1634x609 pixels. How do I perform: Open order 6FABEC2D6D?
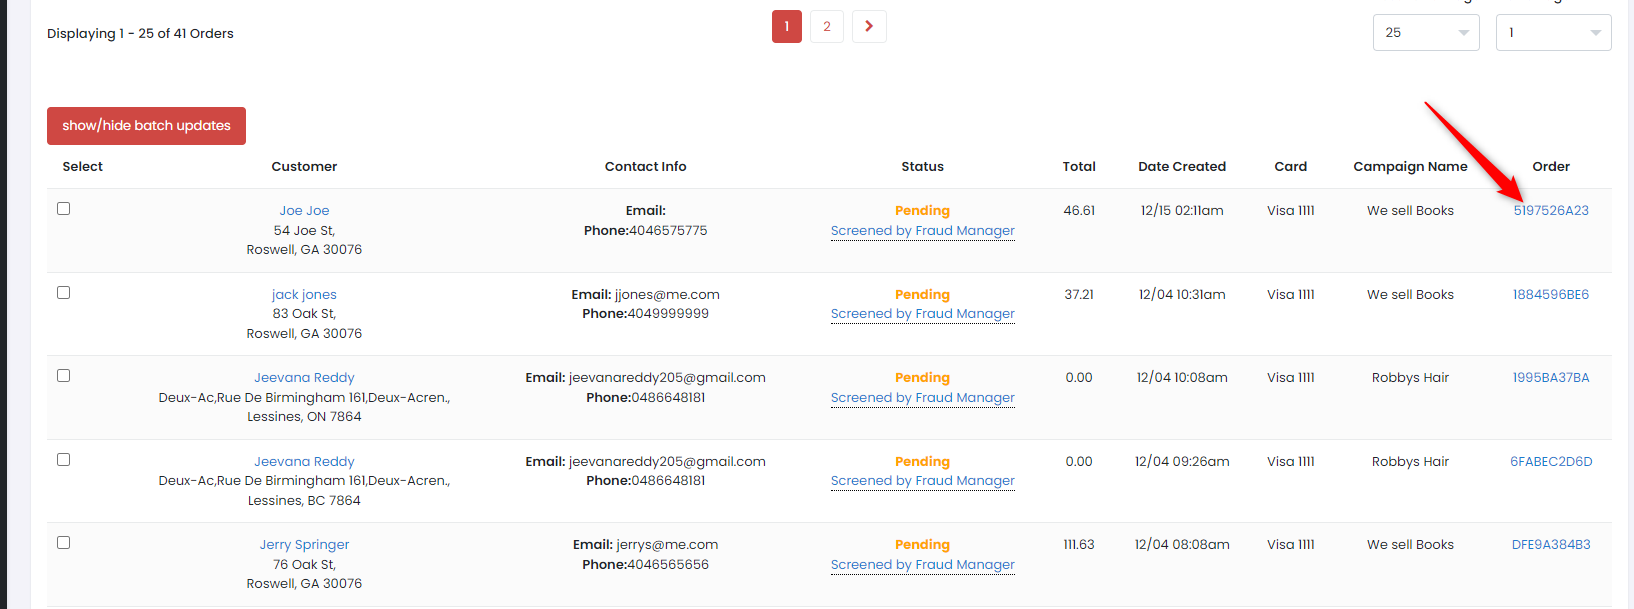pos(1551,462)
